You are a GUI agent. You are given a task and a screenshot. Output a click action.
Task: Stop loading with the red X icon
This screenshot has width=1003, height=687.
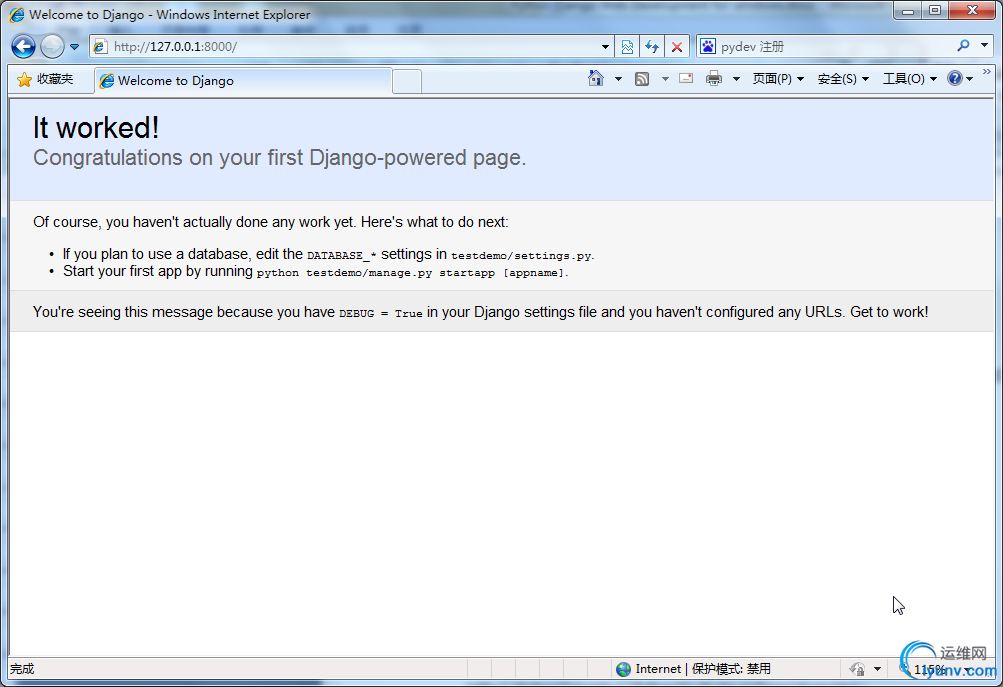click(x=677, y=47)
